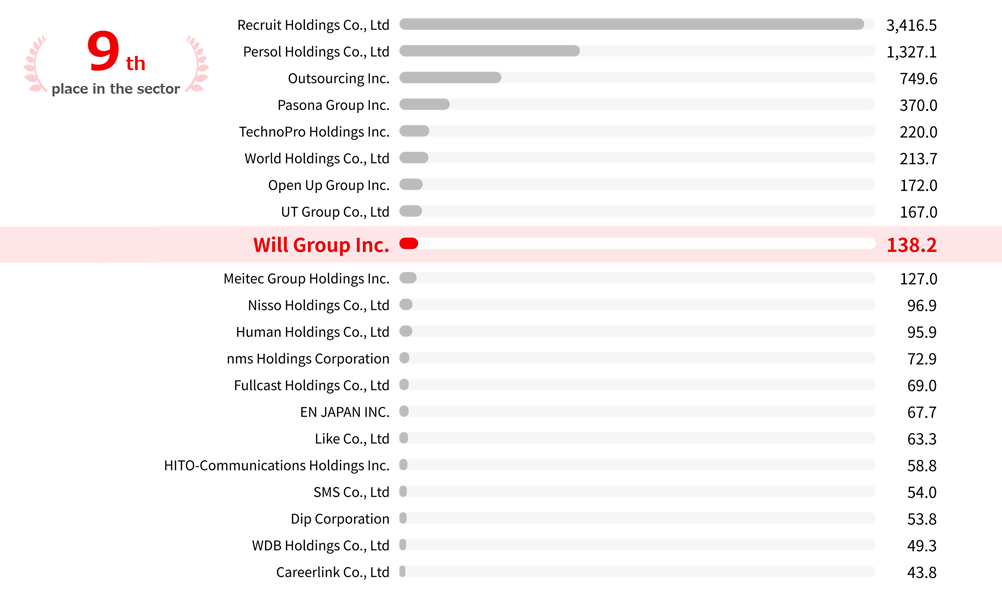Viewport: 1002px width, 596px height.
Task: Click the value 43.8
Action: click(x=922, y=573)
